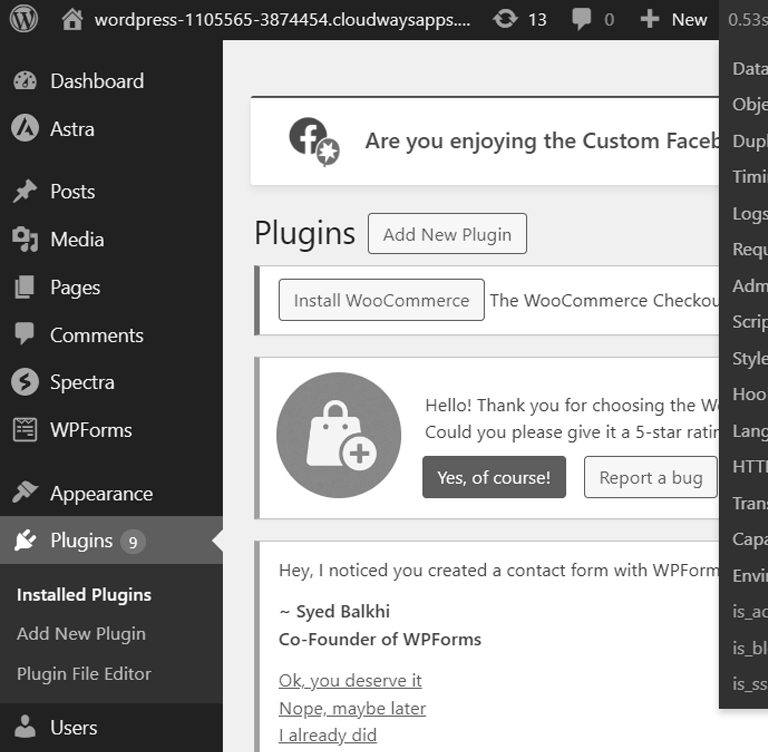The image size is (768, 752).
Task: Click the Ok, you deserve it link
Action: coord(350,680)
